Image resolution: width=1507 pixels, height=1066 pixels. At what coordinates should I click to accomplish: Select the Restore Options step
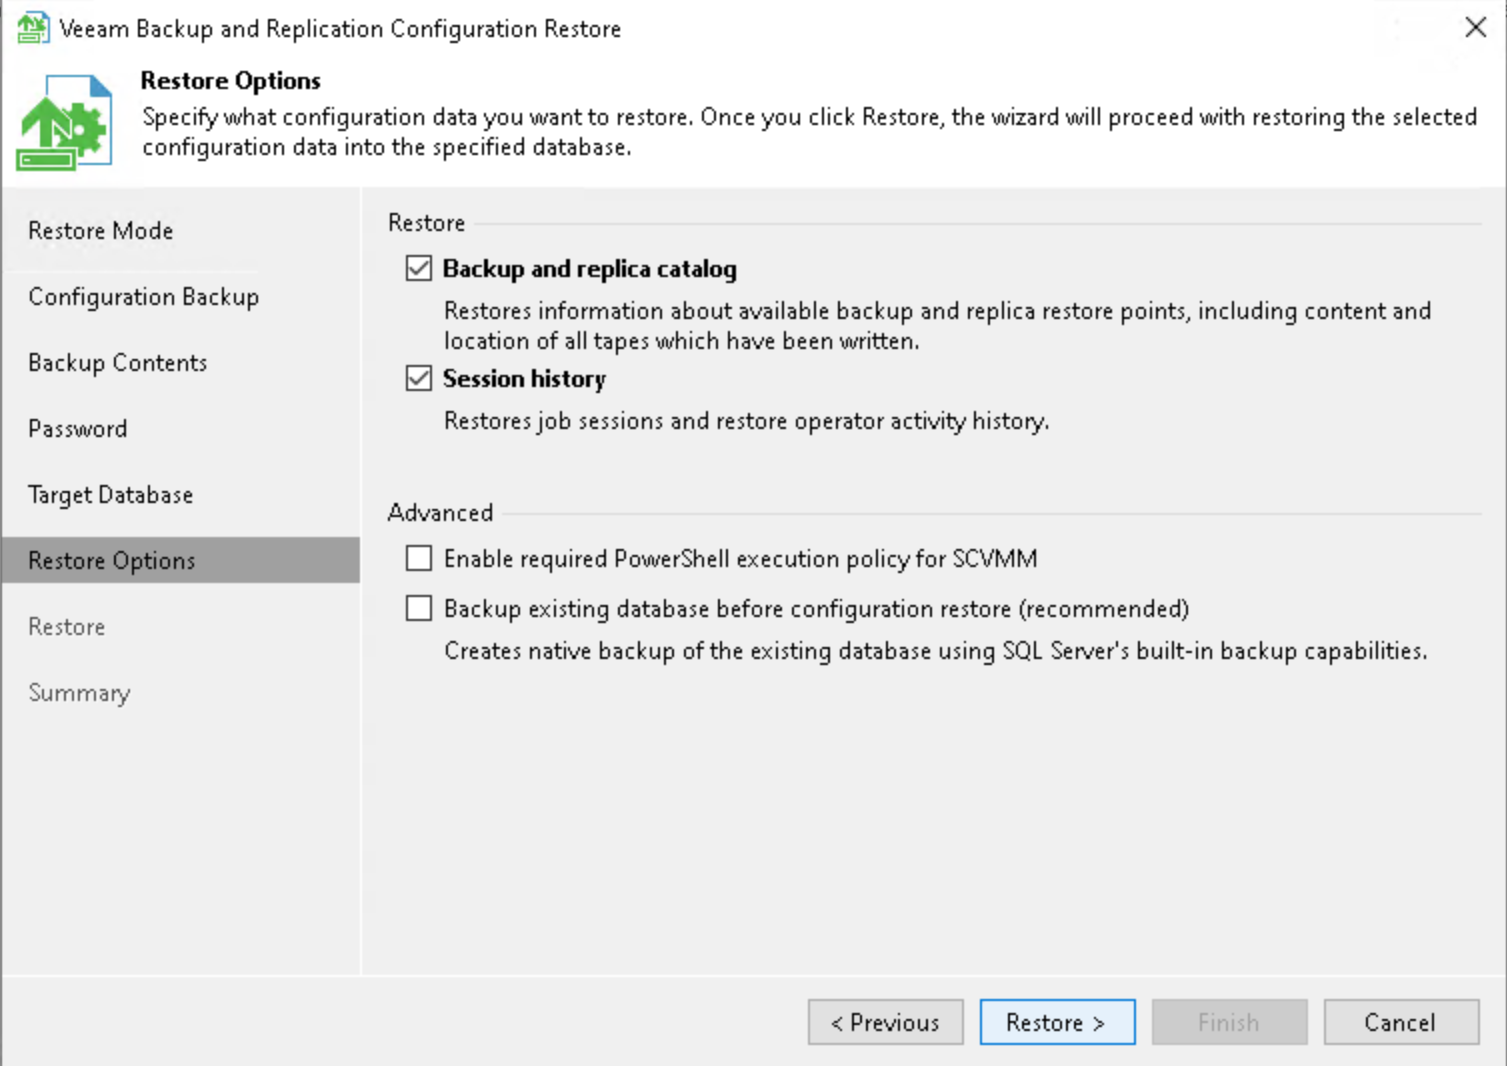180,560
